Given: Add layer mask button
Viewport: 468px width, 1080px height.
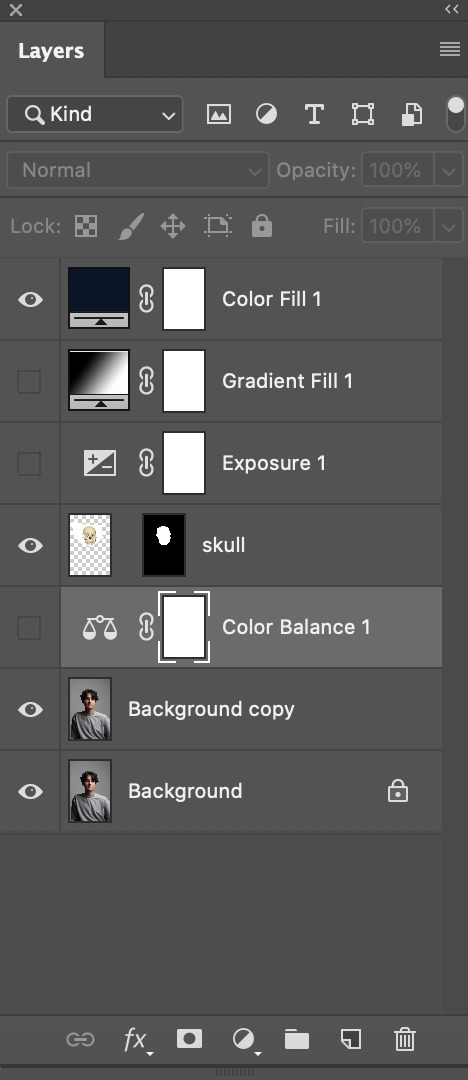Looking at the screenshot, I should coord(190,1039).
